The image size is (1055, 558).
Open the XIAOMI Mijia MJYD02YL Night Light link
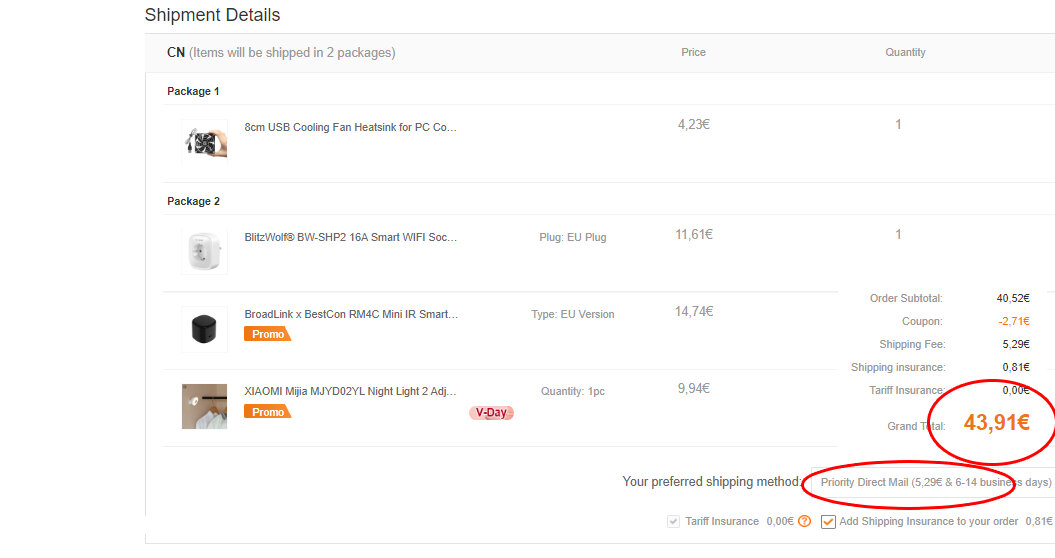[x=350, y=391]
